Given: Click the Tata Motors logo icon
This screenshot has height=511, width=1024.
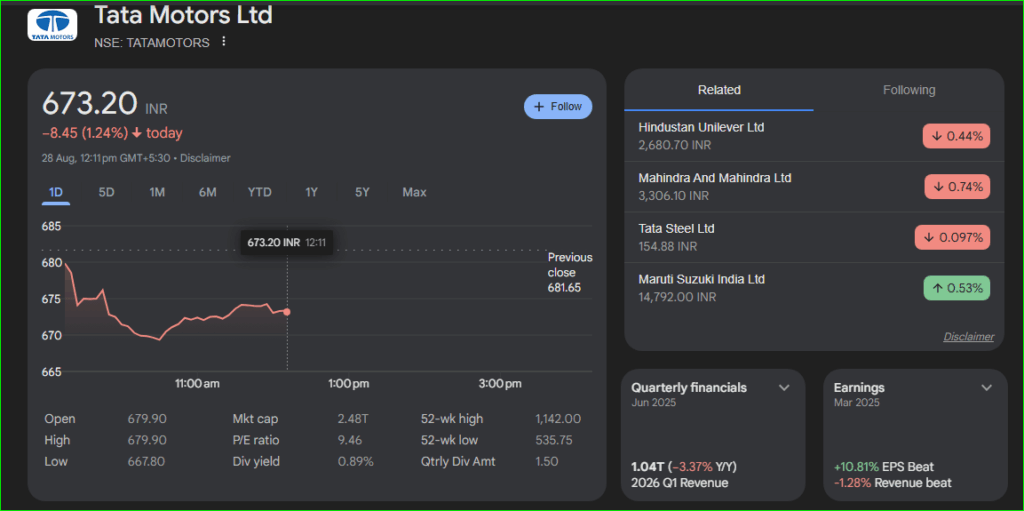Looking at the screenshot, I should pyautogui.click(x=51, y=25).
